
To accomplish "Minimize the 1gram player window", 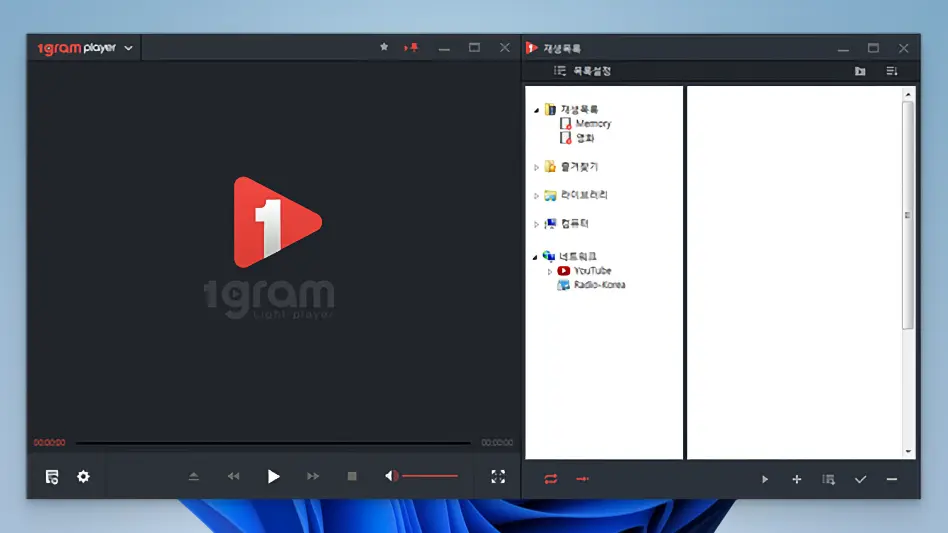I will (x=444, y=48).
